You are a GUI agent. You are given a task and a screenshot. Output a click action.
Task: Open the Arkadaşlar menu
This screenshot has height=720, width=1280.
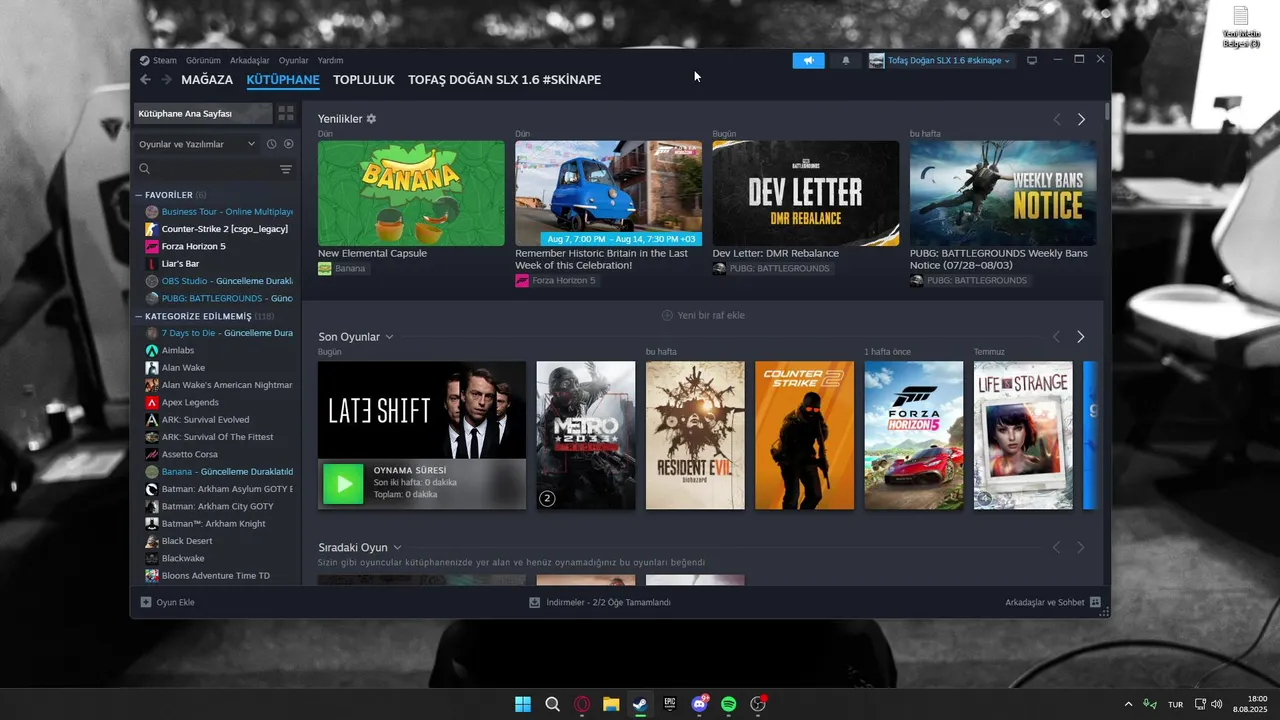click(250, 60)
